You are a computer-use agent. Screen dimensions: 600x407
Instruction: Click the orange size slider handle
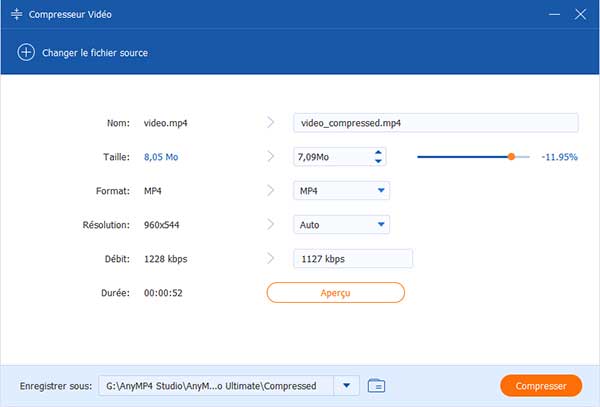(x=511, y=157)
